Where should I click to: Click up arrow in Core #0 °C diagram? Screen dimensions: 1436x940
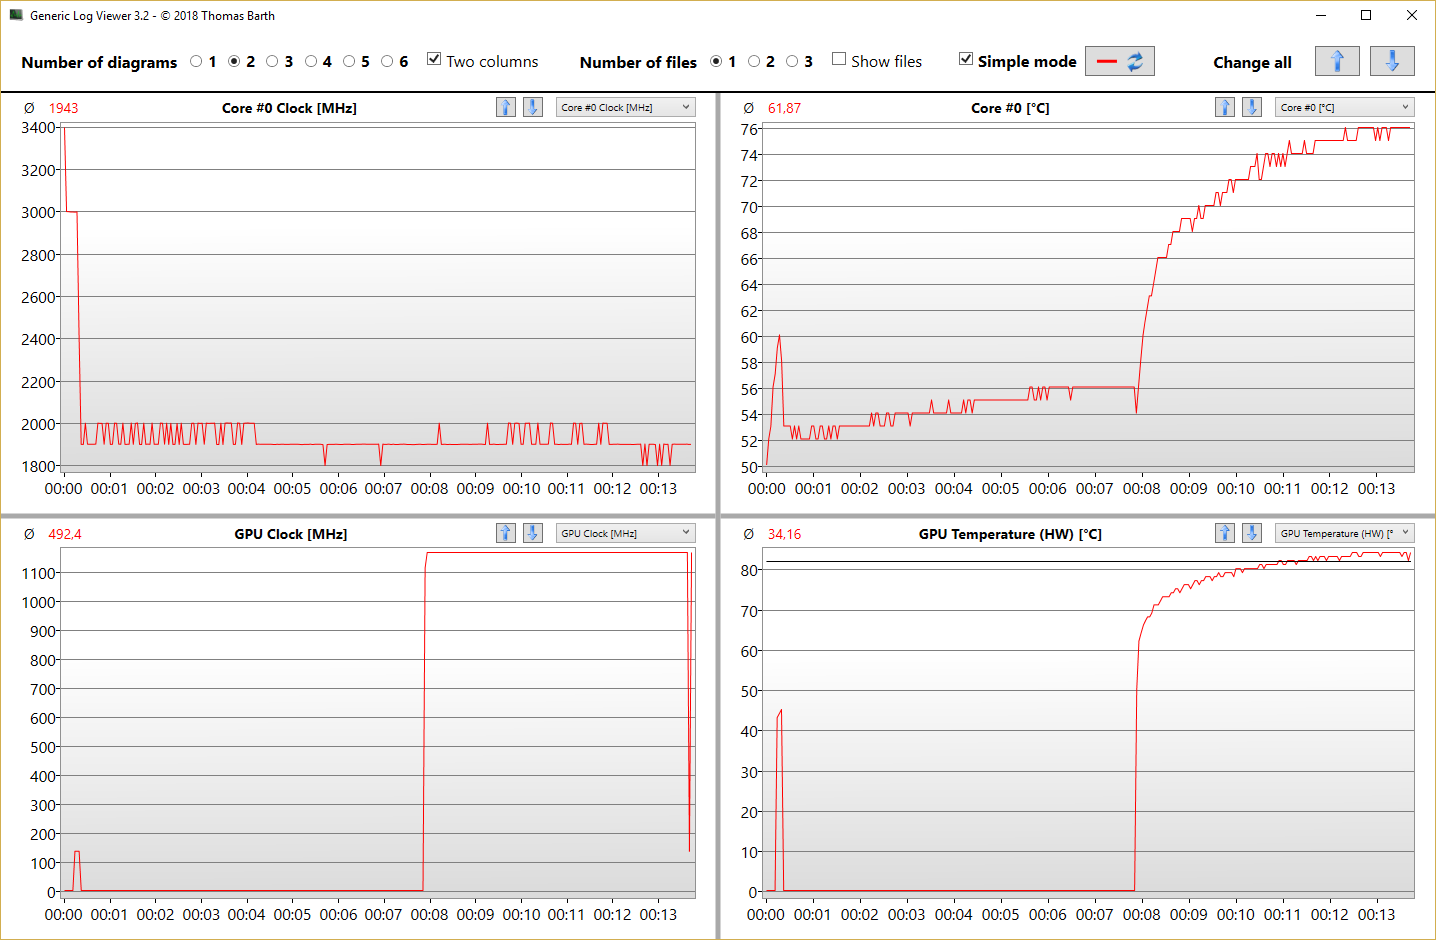[1225, 107]
